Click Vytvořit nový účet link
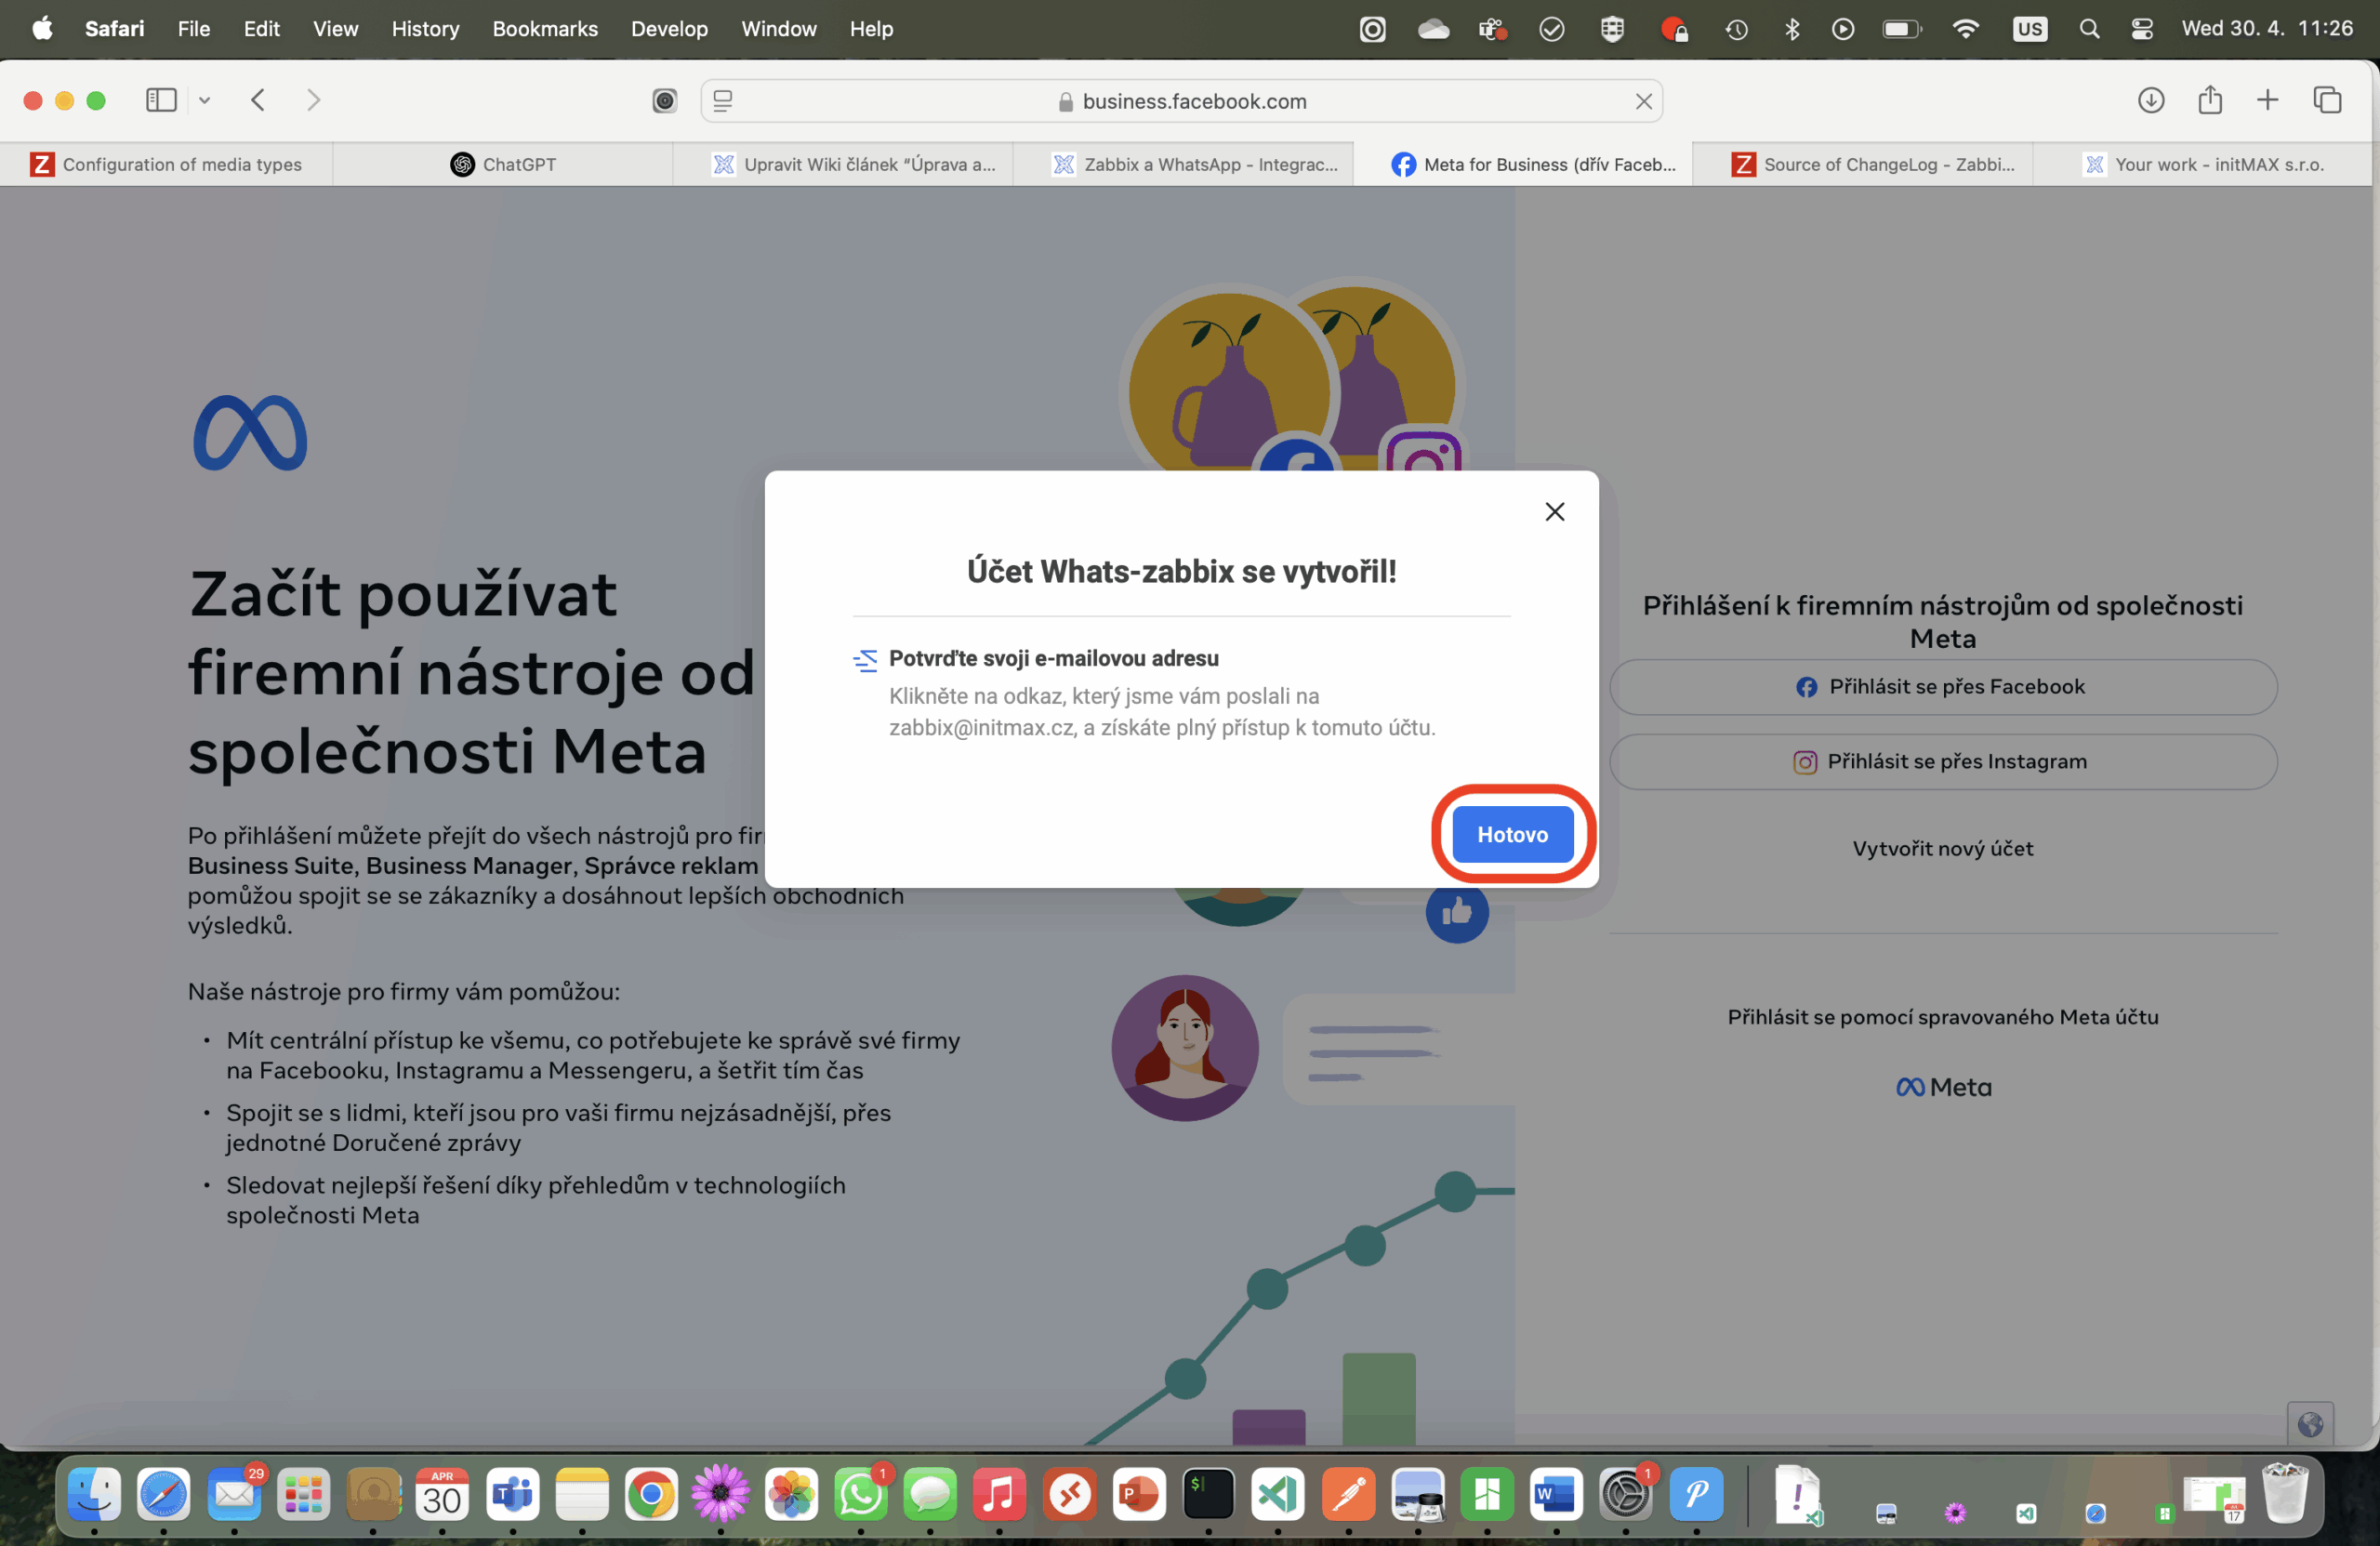The height and width of the screenshot is (1546, 2380). click(1942, 849)
